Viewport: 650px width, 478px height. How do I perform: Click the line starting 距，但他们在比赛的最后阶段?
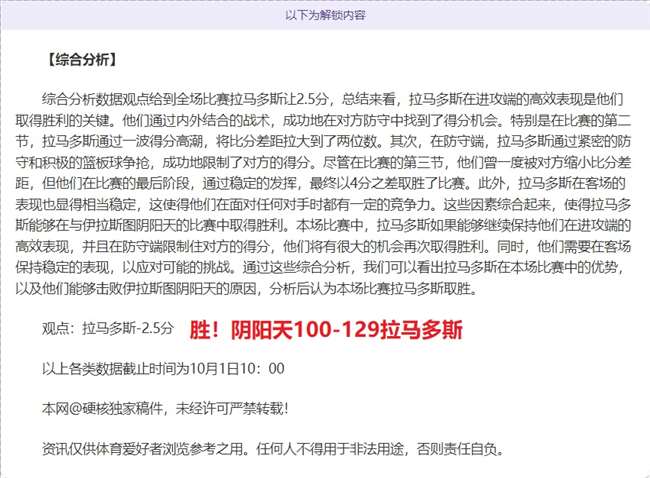pyautogui.click(x=320, y=183)
